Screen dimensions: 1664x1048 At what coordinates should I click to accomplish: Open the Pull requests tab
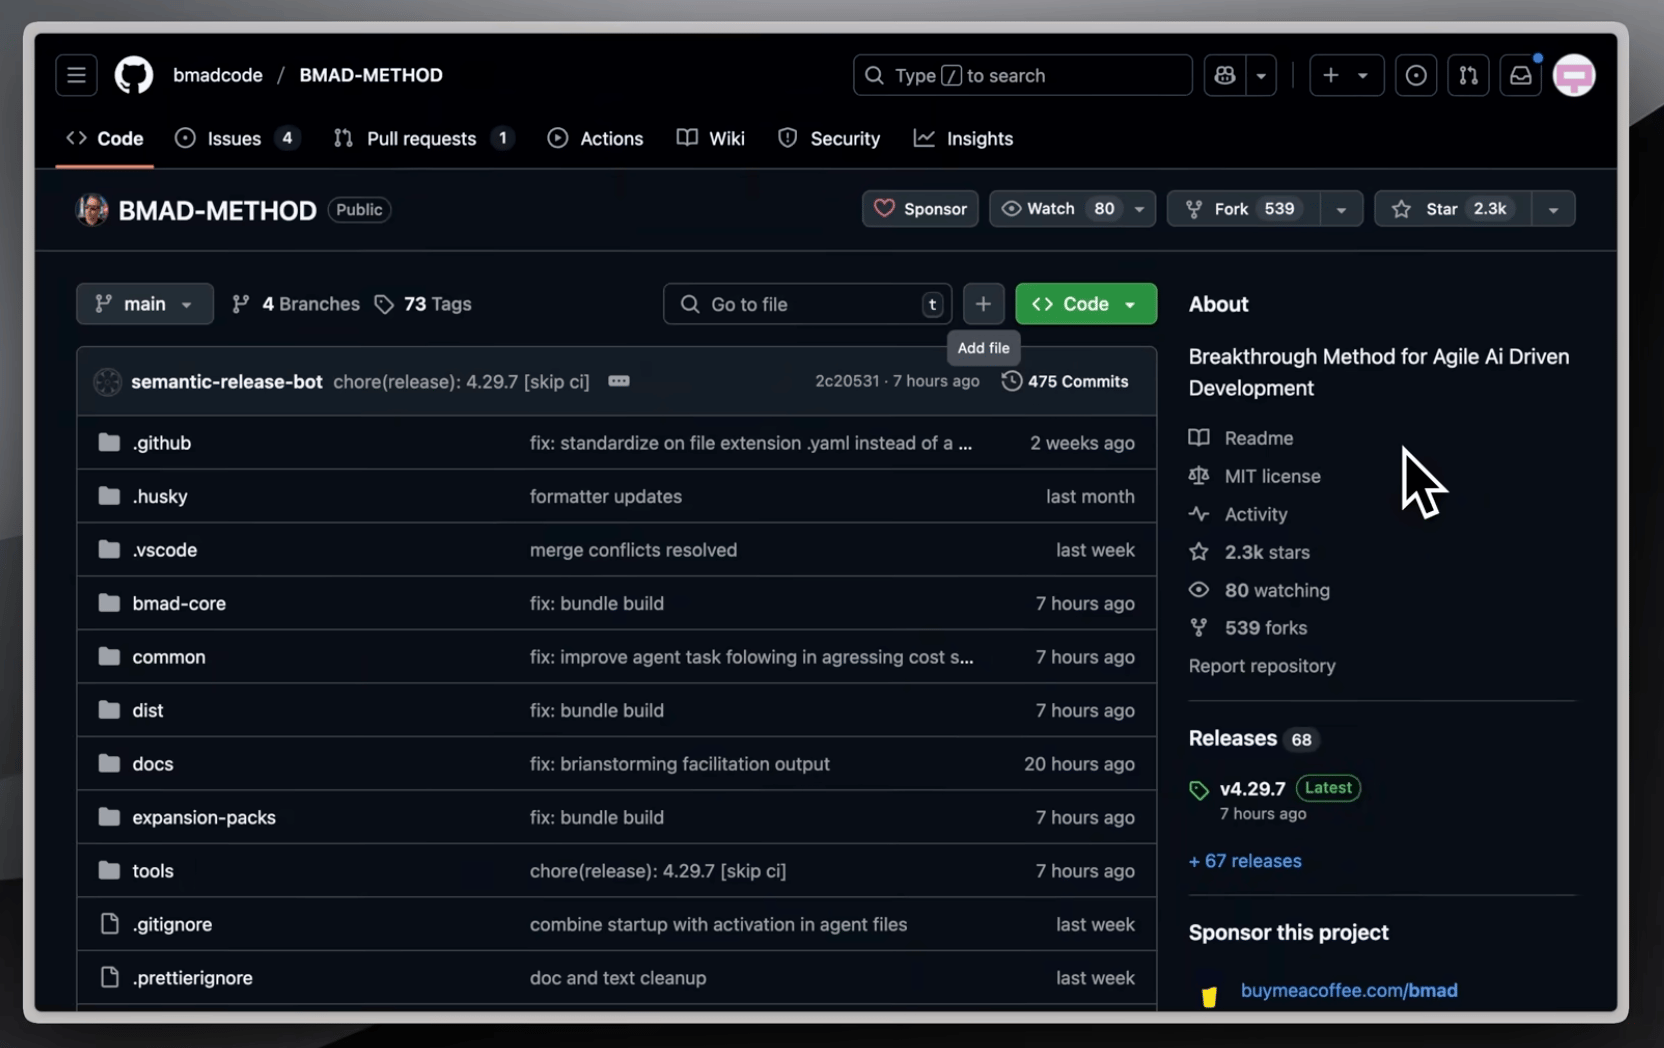click(x=424, y=139)
